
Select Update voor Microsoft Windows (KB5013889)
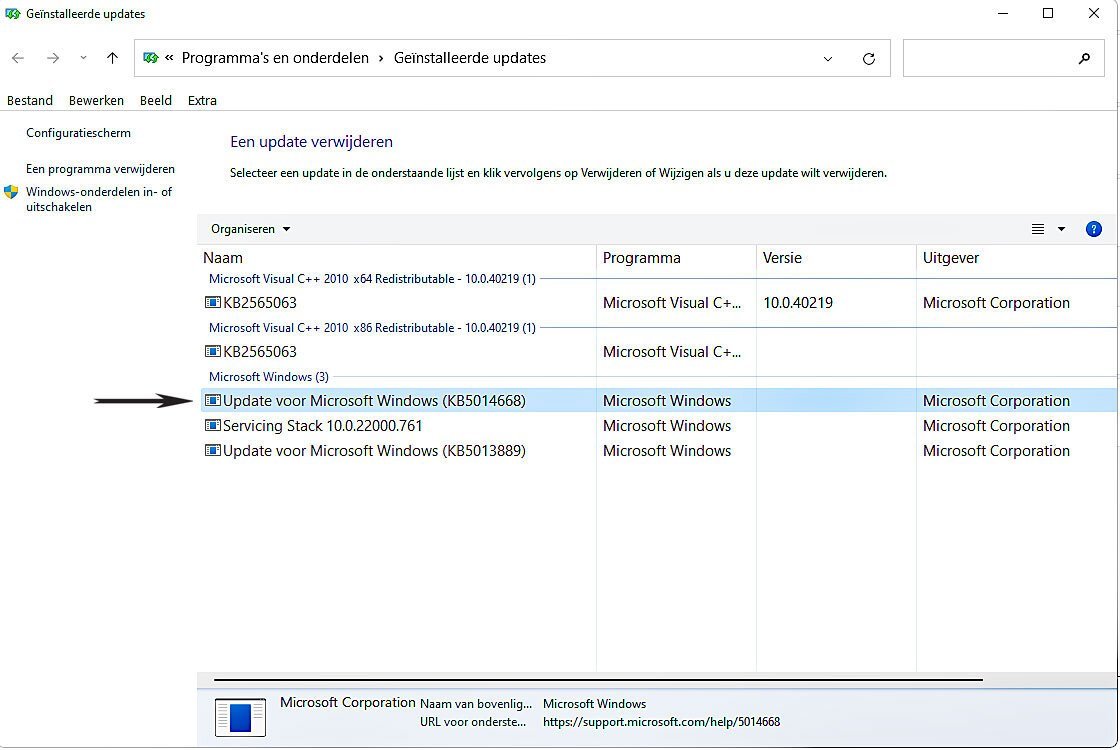click(x=659, y=451)
